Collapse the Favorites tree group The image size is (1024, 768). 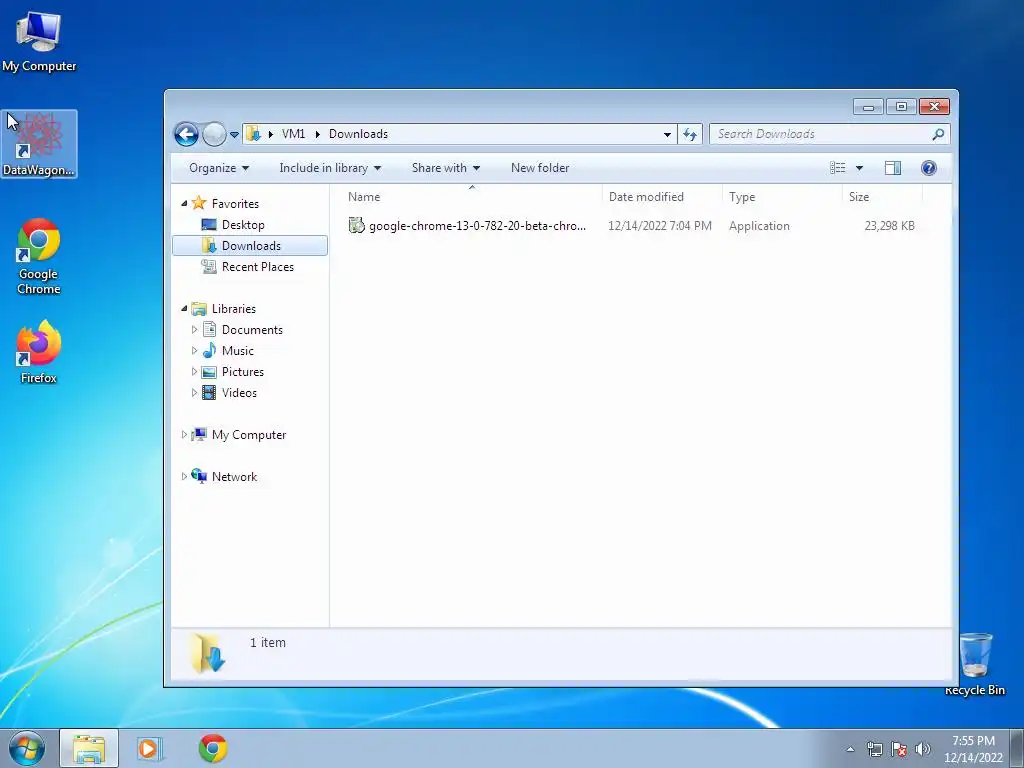click(x=184, y=204)
